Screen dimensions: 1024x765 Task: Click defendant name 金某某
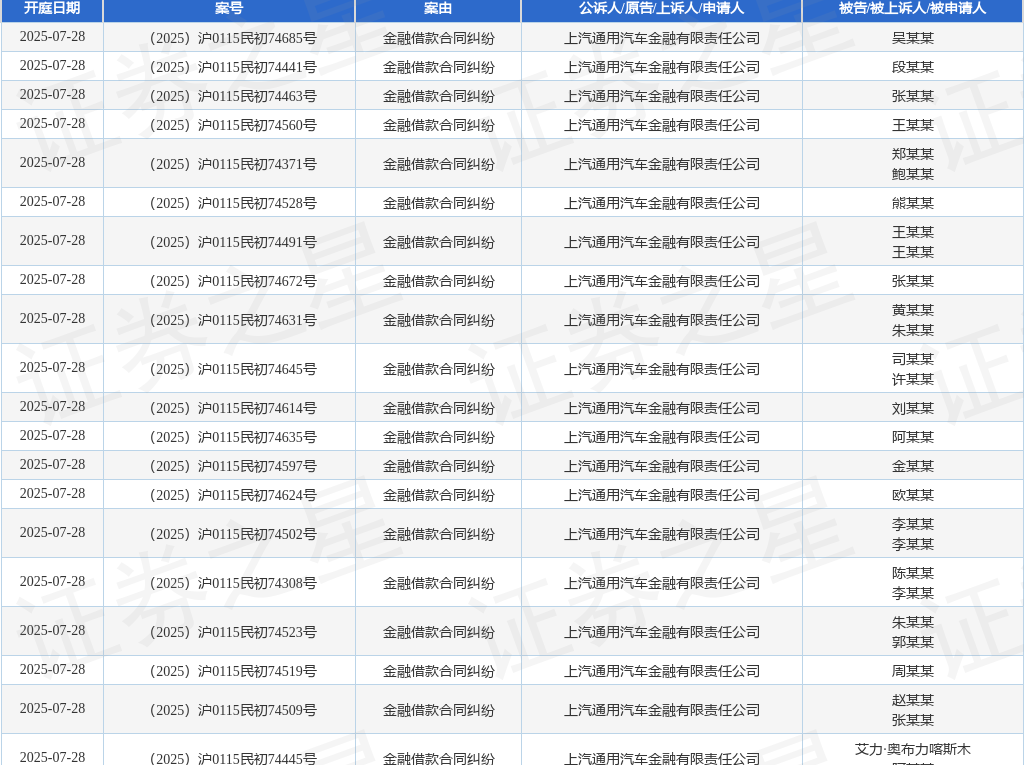tap(913, 466)
